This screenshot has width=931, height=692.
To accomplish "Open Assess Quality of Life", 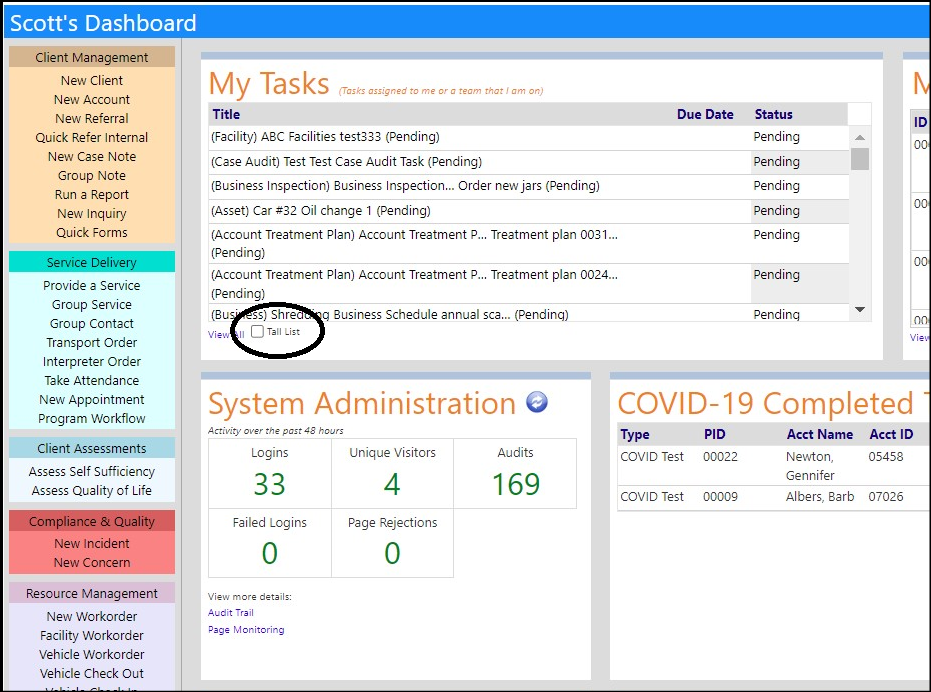I will pyautogui.click(x=92, y=490).
